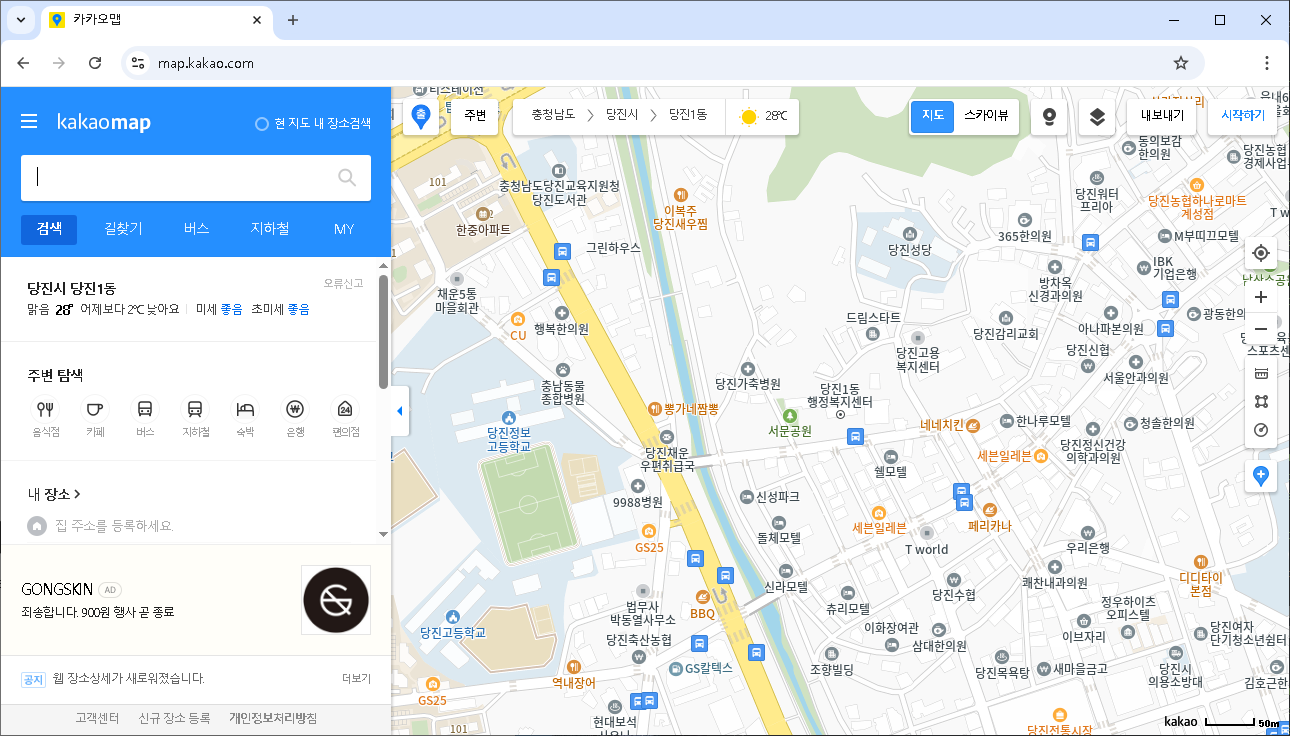Open the 충청남도 region selector

[x=553, y=116]
